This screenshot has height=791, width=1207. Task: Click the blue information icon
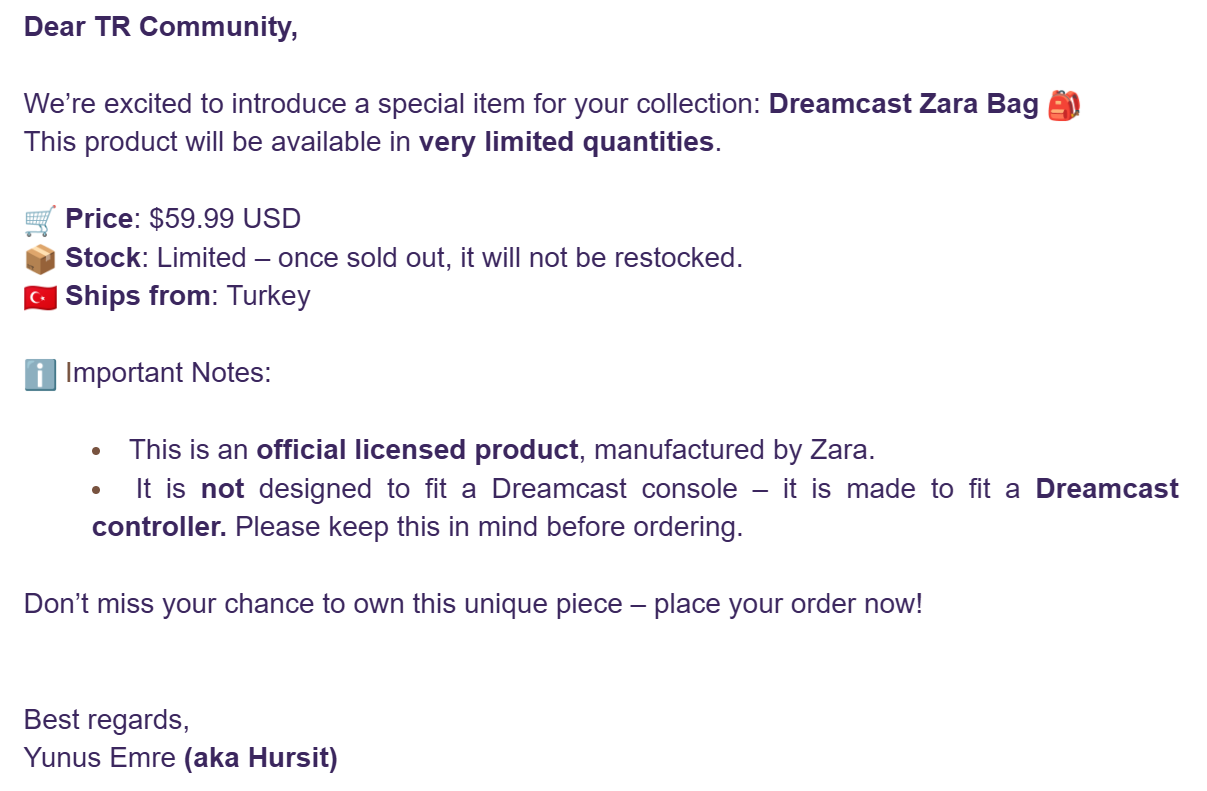pos(40,374)
